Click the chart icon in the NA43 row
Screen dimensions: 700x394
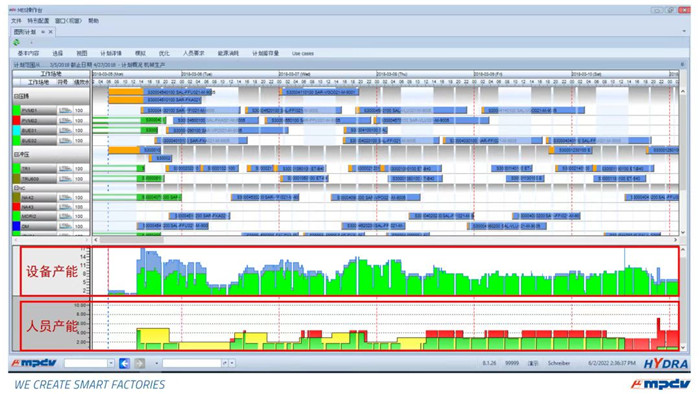point(65,207)
